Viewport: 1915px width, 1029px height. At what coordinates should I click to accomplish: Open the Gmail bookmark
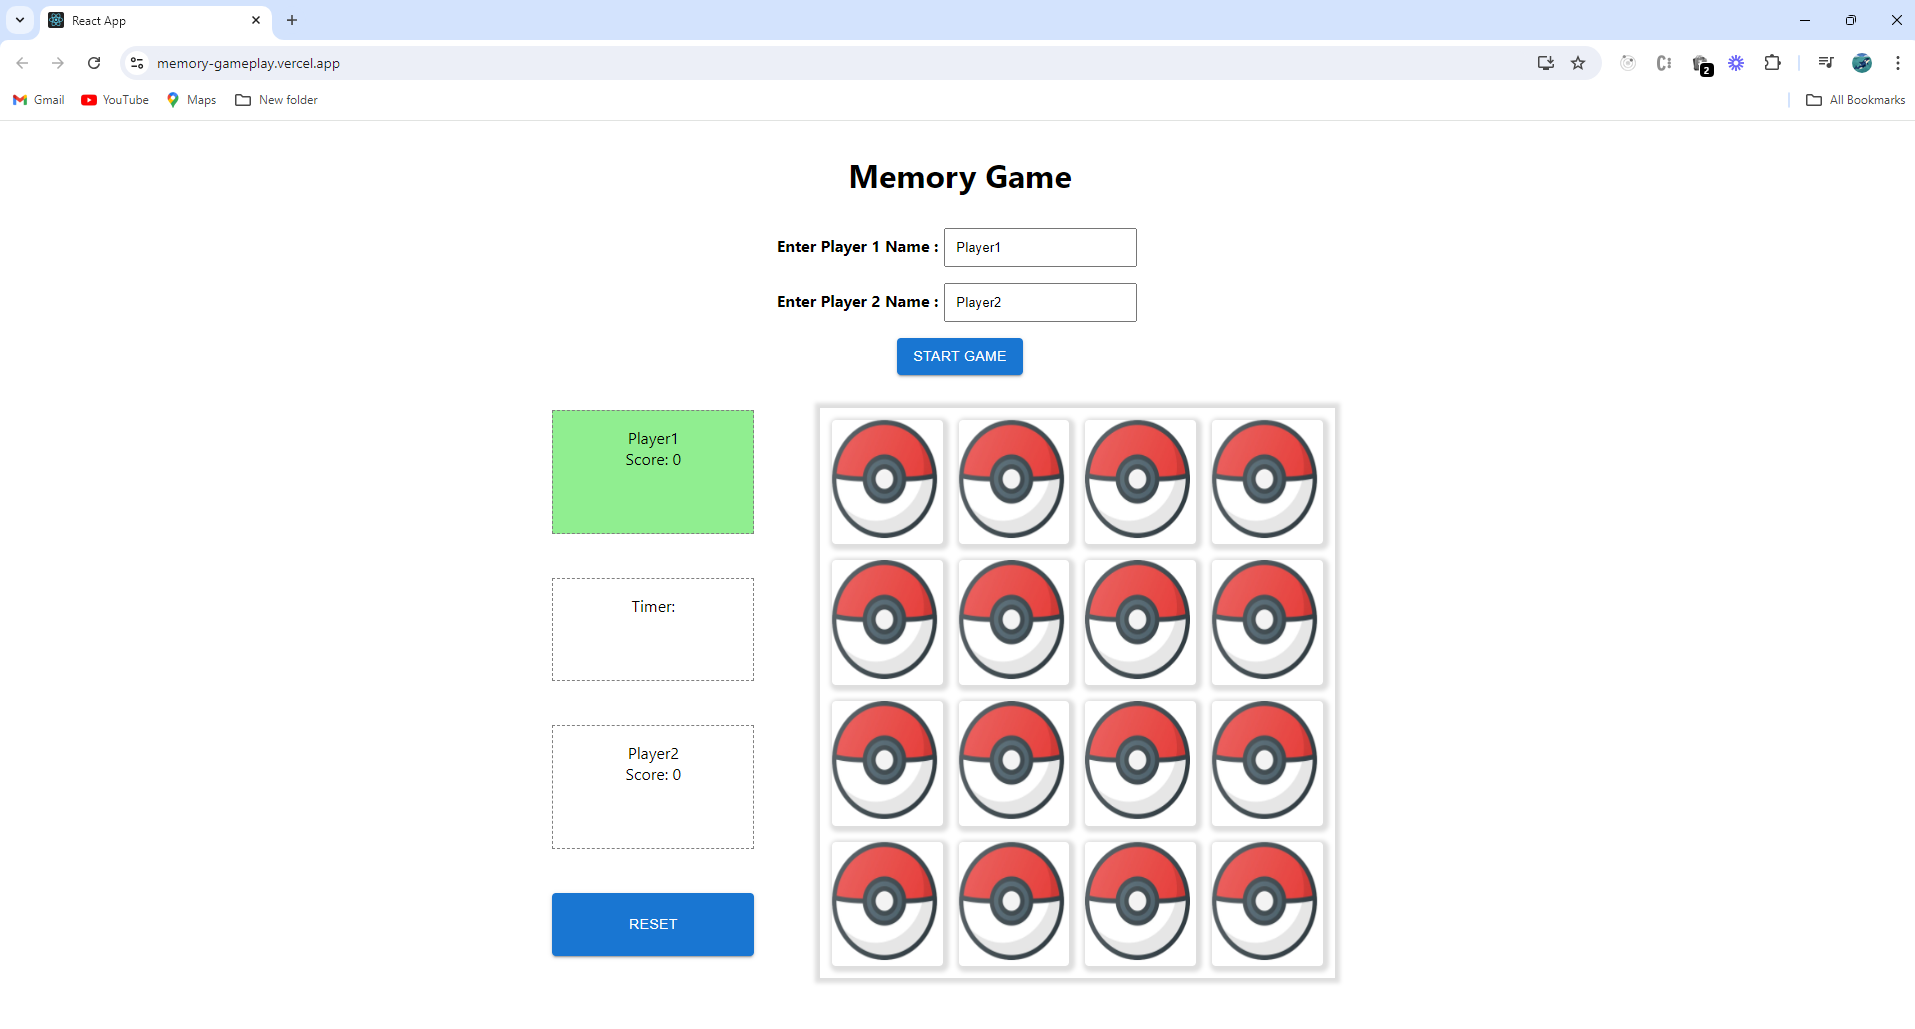coord(39,100)
